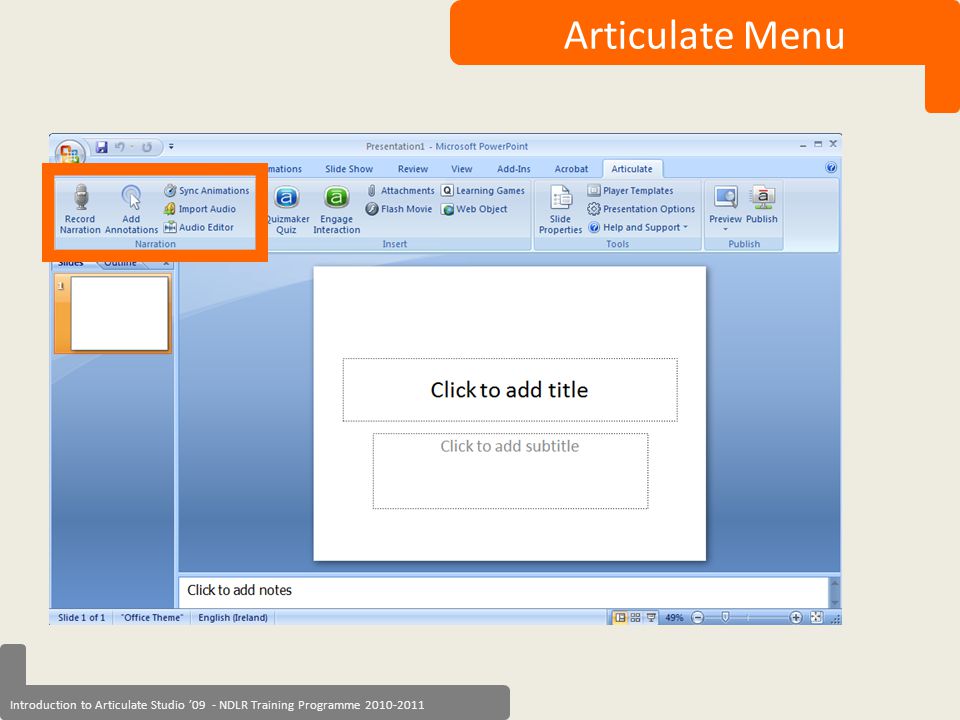
Task: Choose Import Audio
Action: pos(200,209)
